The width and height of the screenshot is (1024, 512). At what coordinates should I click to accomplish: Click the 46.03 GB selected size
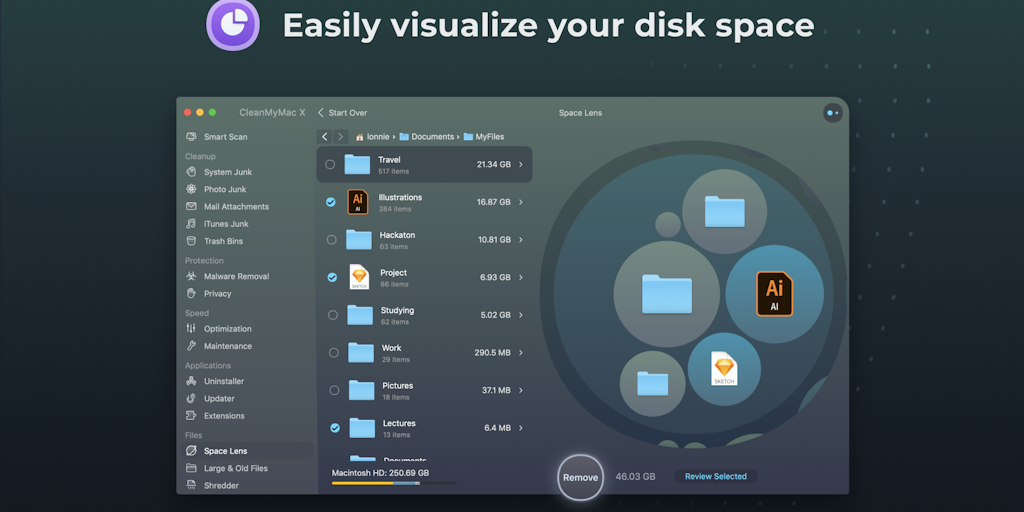[x=635, y=476]
